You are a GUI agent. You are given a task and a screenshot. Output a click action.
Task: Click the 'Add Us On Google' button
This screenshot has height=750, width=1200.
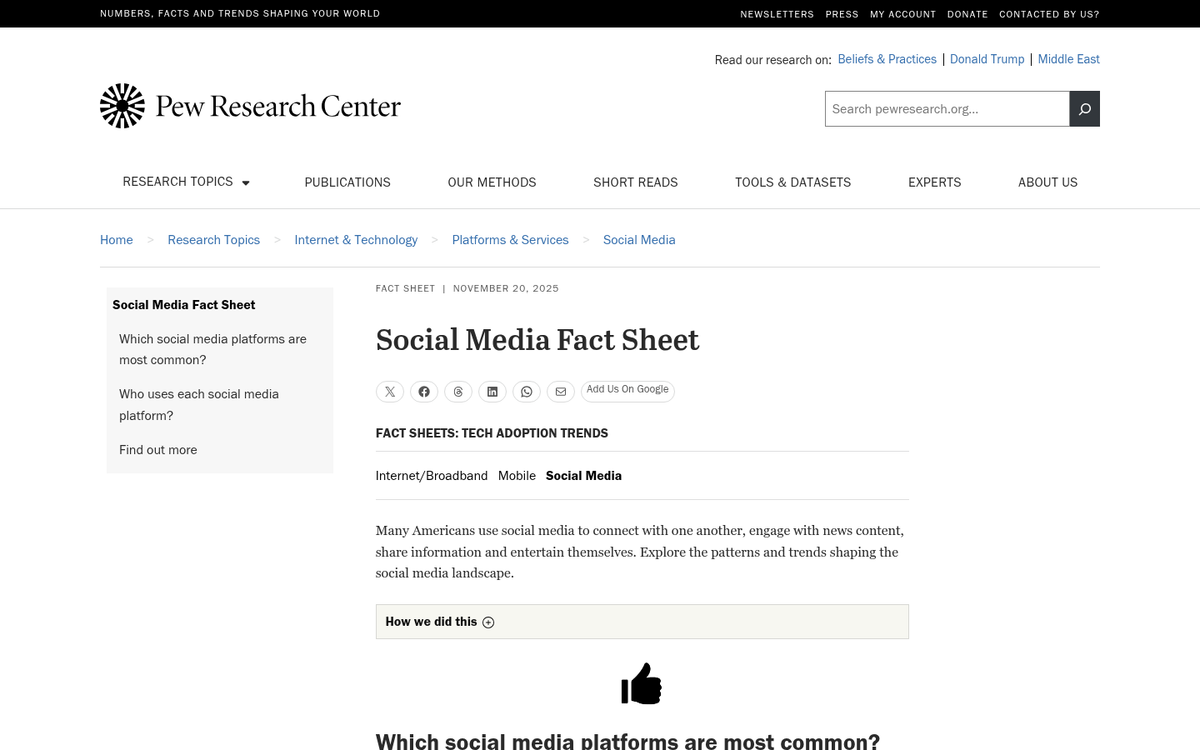(627, 391)
